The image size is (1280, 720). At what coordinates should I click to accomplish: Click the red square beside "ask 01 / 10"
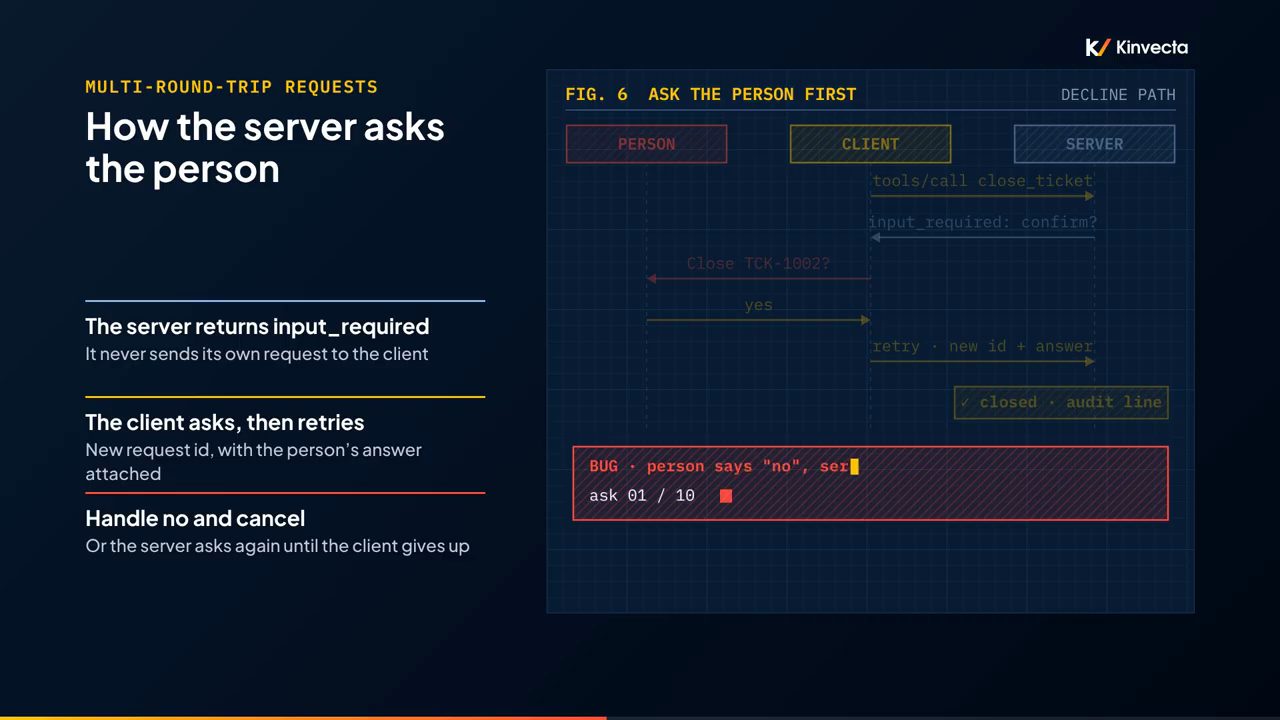point(726,496)
